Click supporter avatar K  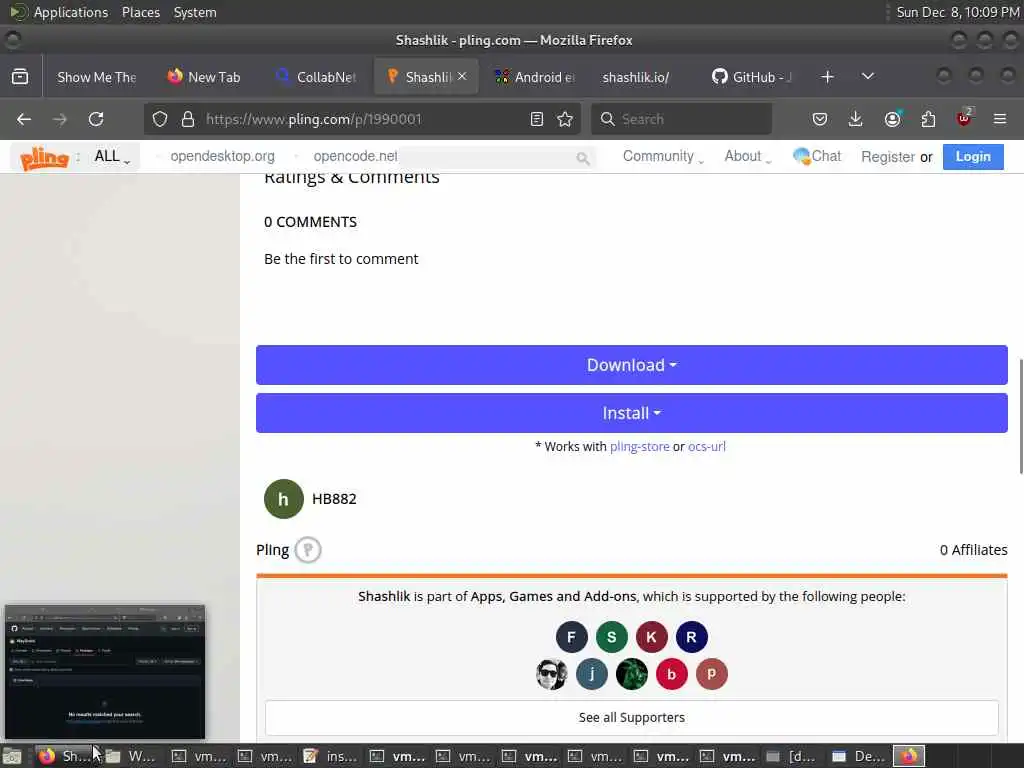[651, 637]
